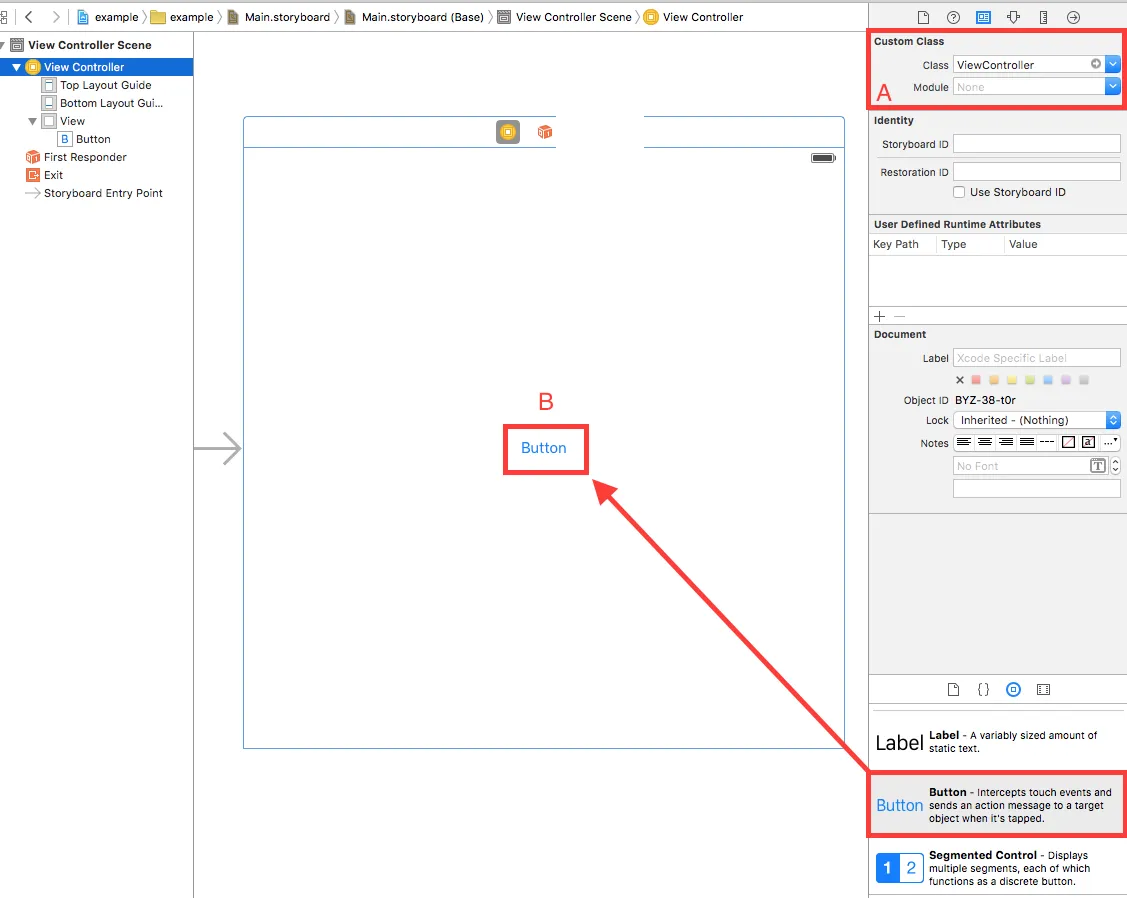The height and width of the screenshot is (898, 1127).
Task: Choose the purple label color
Action: pyautogui.click(x=1066, y=380)
